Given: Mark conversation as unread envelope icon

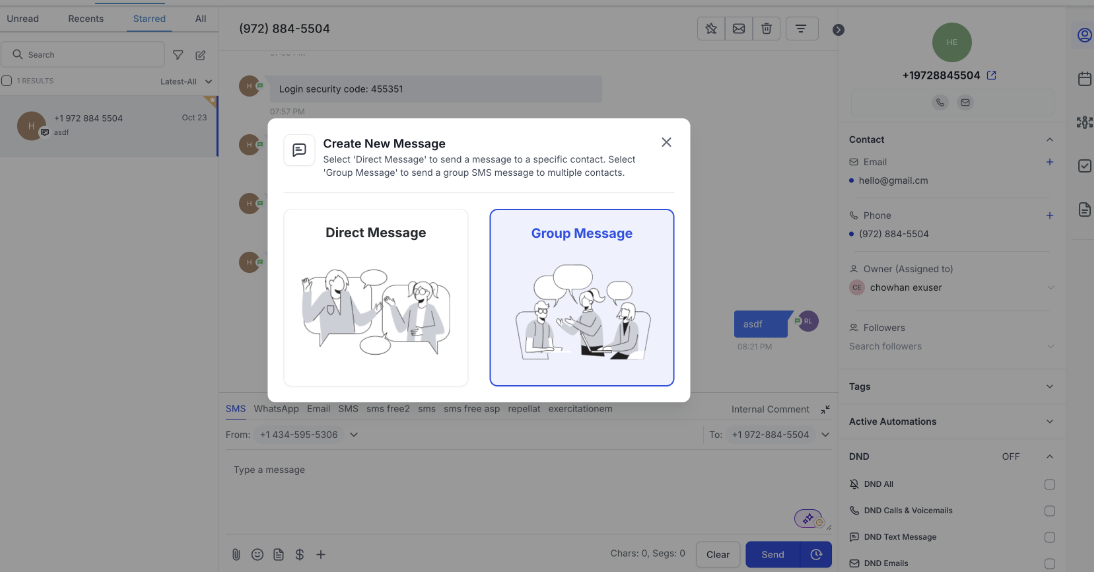Looking at the screenshot, I should 739,29.
